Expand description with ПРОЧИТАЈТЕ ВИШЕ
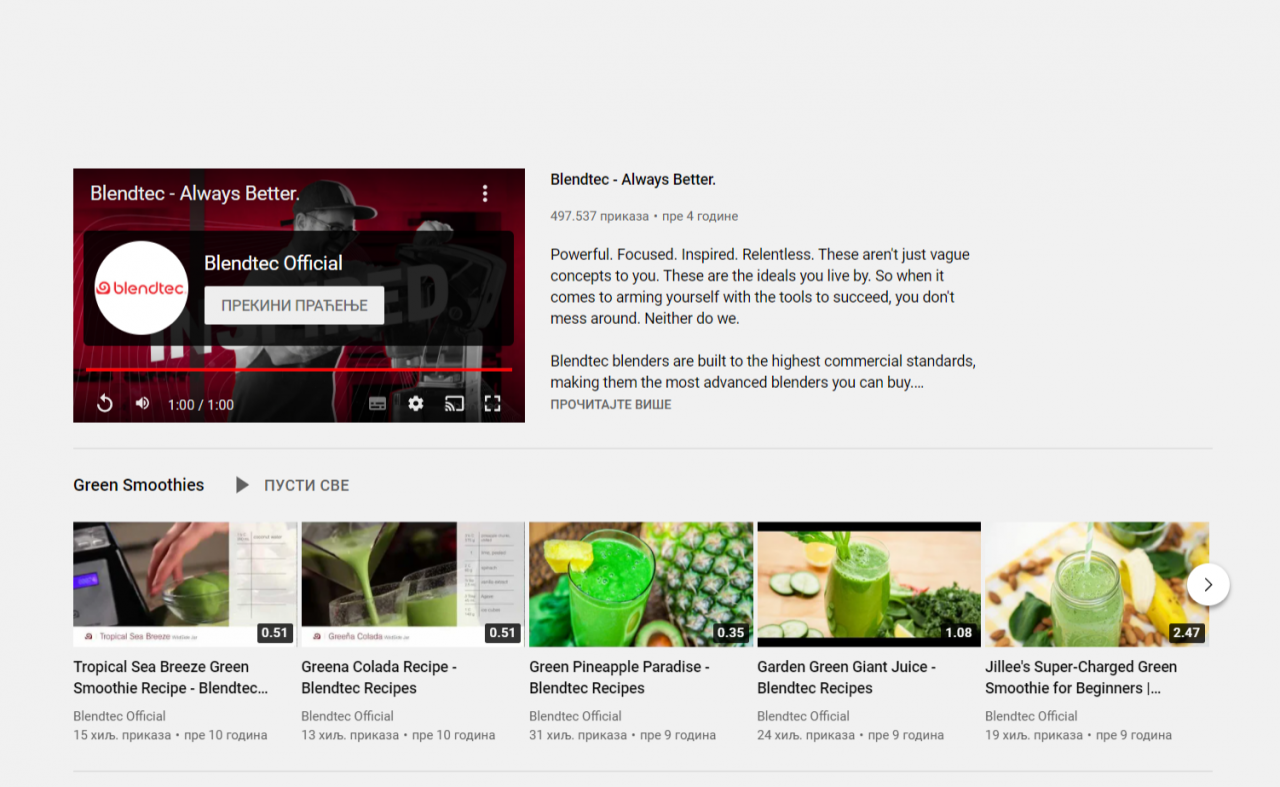 click(x=611, y=405)
